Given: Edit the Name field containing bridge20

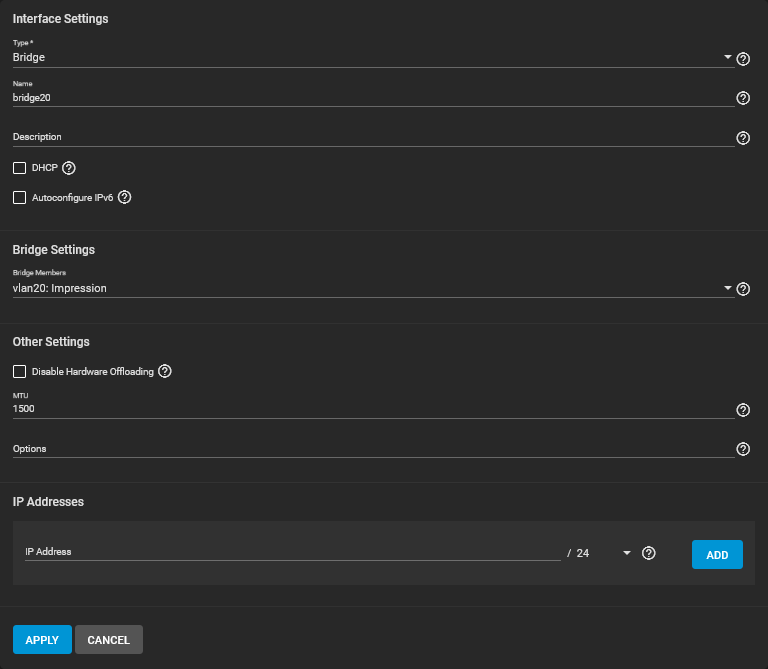Looking at the screenshot, I should point(373,97).
